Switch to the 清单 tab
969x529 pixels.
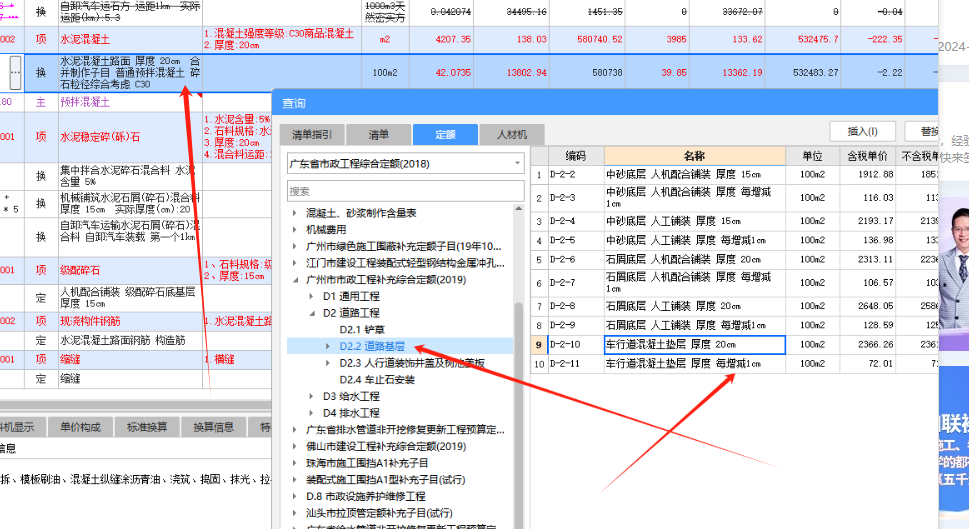click(x=378, y=134)
